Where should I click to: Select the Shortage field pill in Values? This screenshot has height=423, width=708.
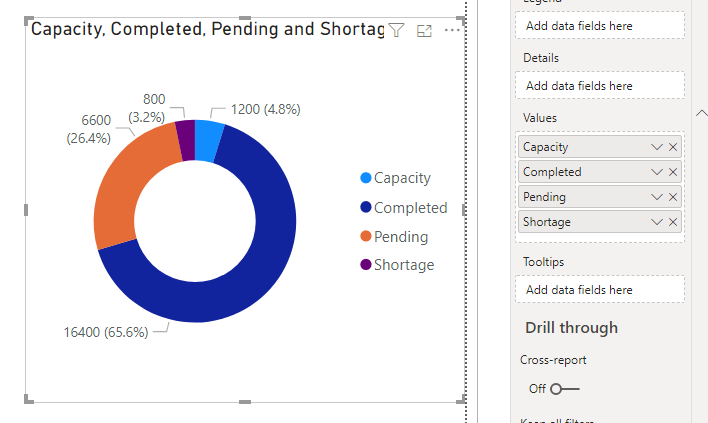(600, 222)
